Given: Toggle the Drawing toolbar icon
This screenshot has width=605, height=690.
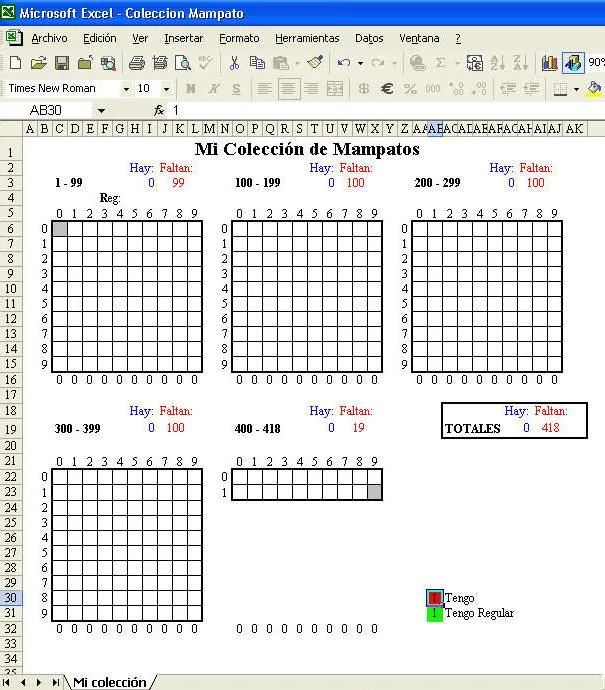Looking at the screenshot, I should pyautogui.click(x=573, y=63).
